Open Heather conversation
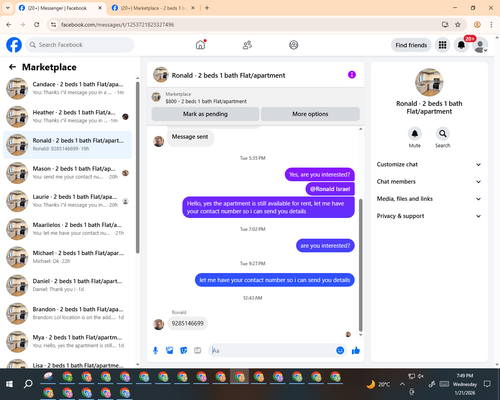 tap(68, 116)
